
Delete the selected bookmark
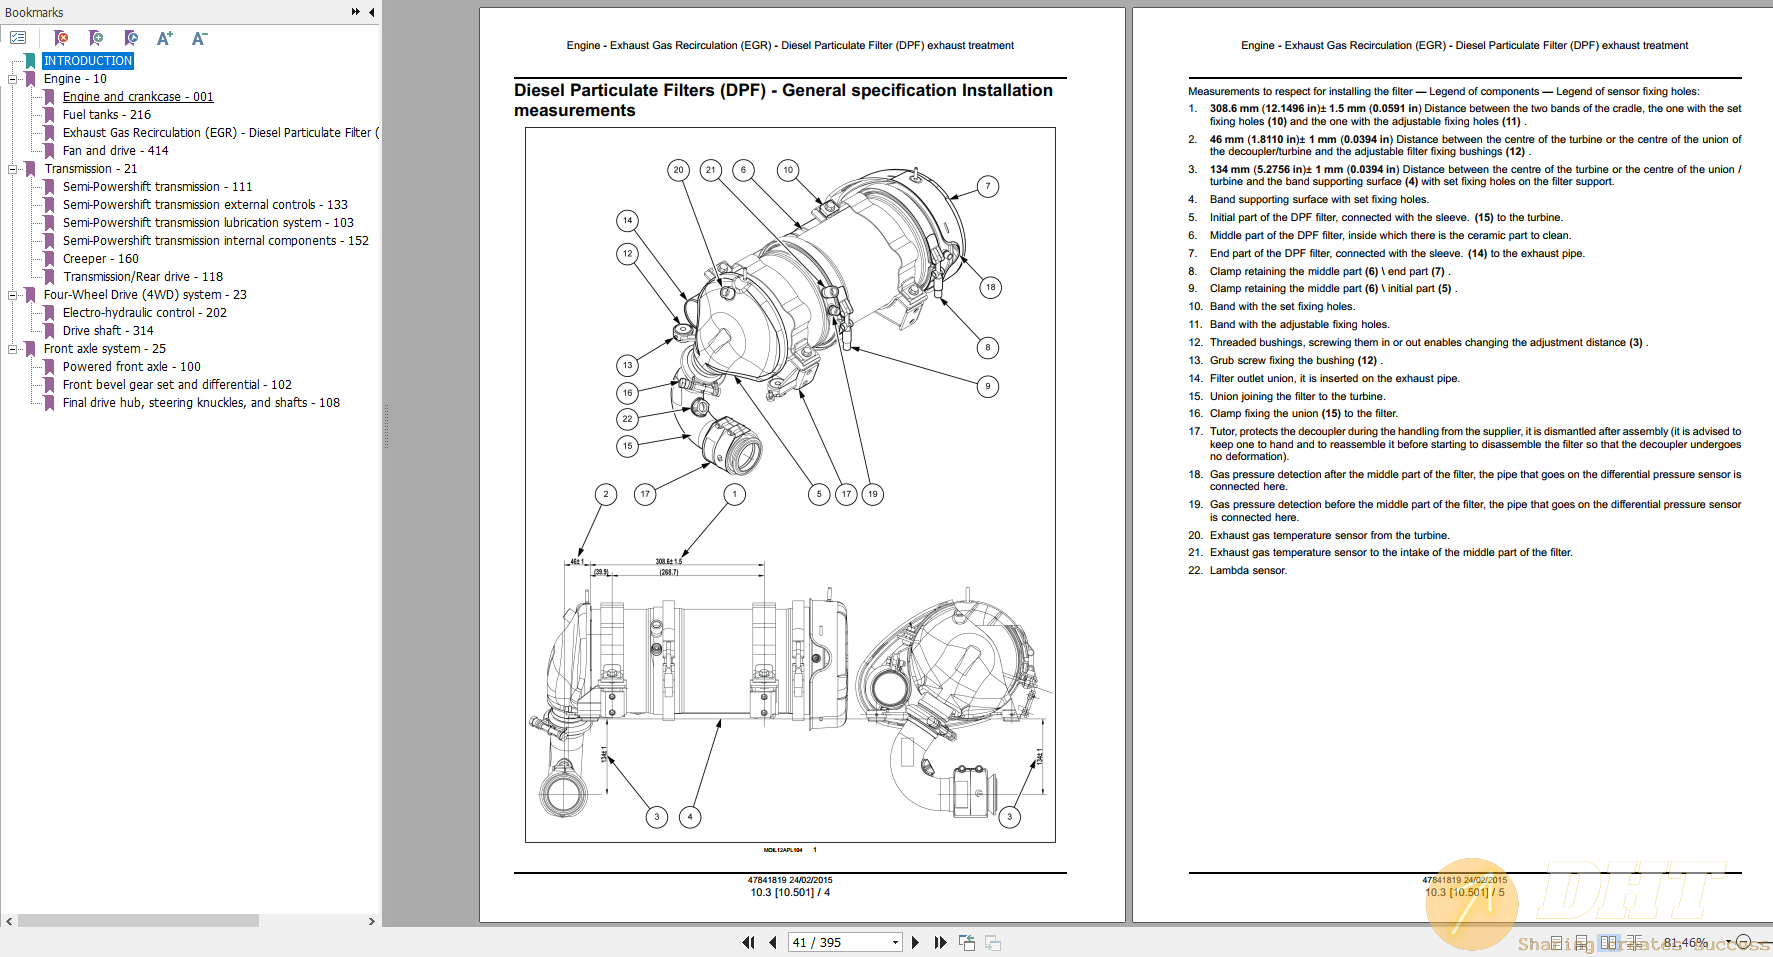point(61,38)
